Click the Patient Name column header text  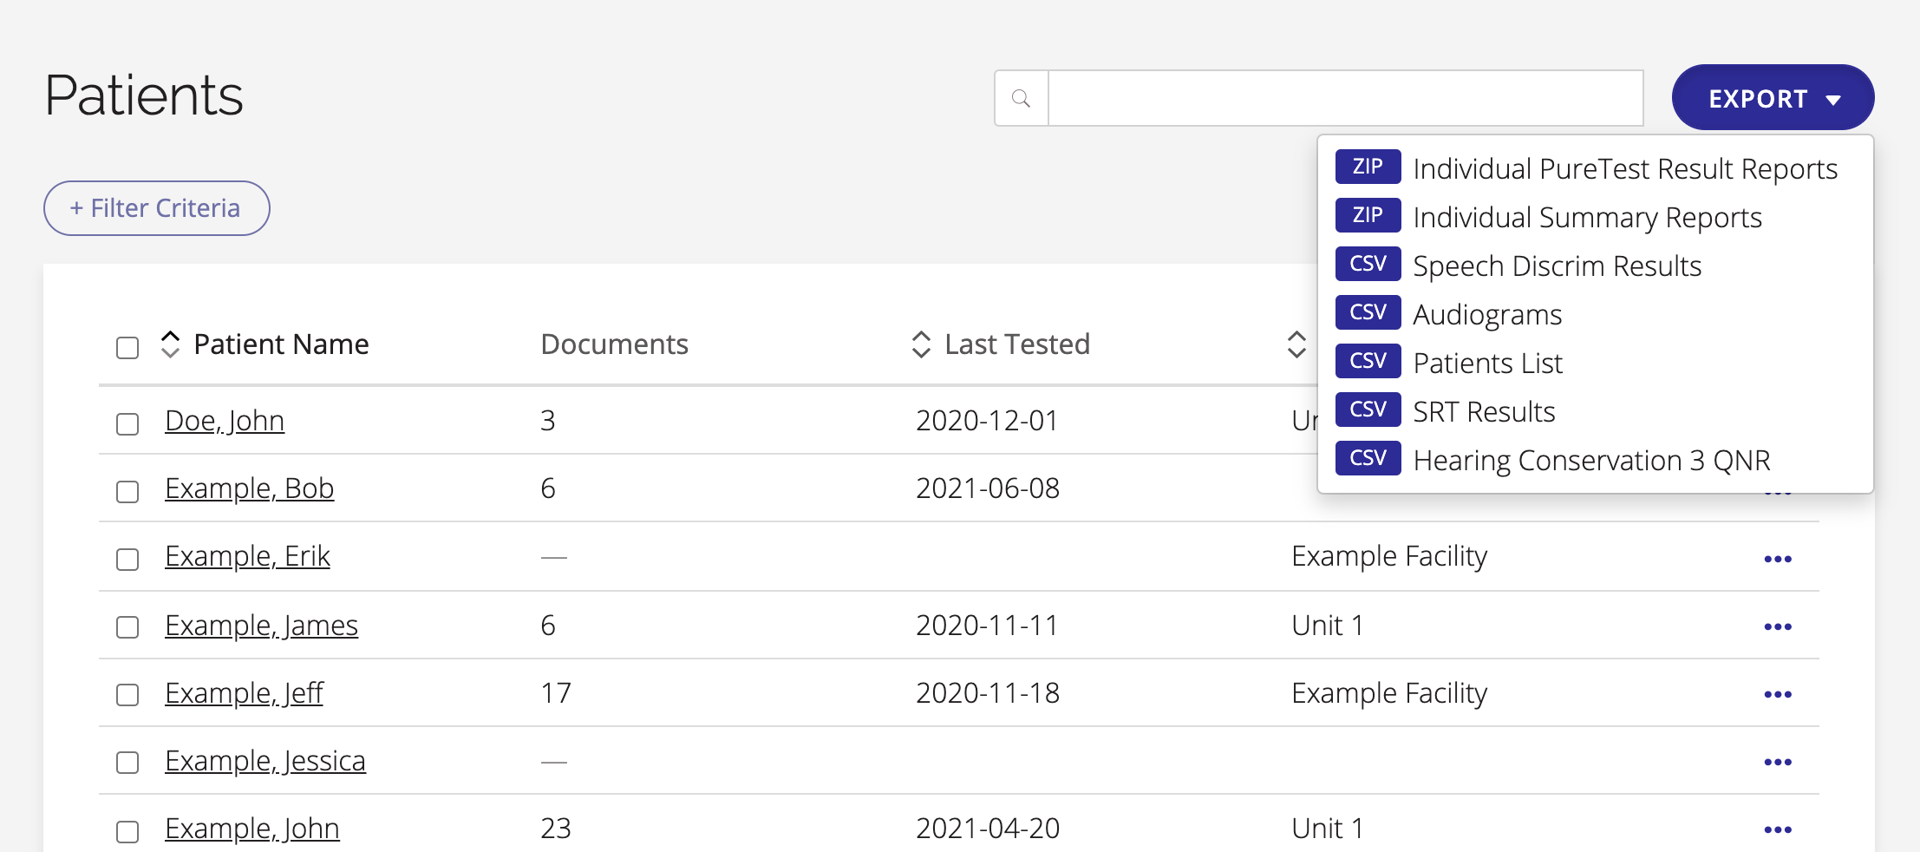click(x=281, y=344)
